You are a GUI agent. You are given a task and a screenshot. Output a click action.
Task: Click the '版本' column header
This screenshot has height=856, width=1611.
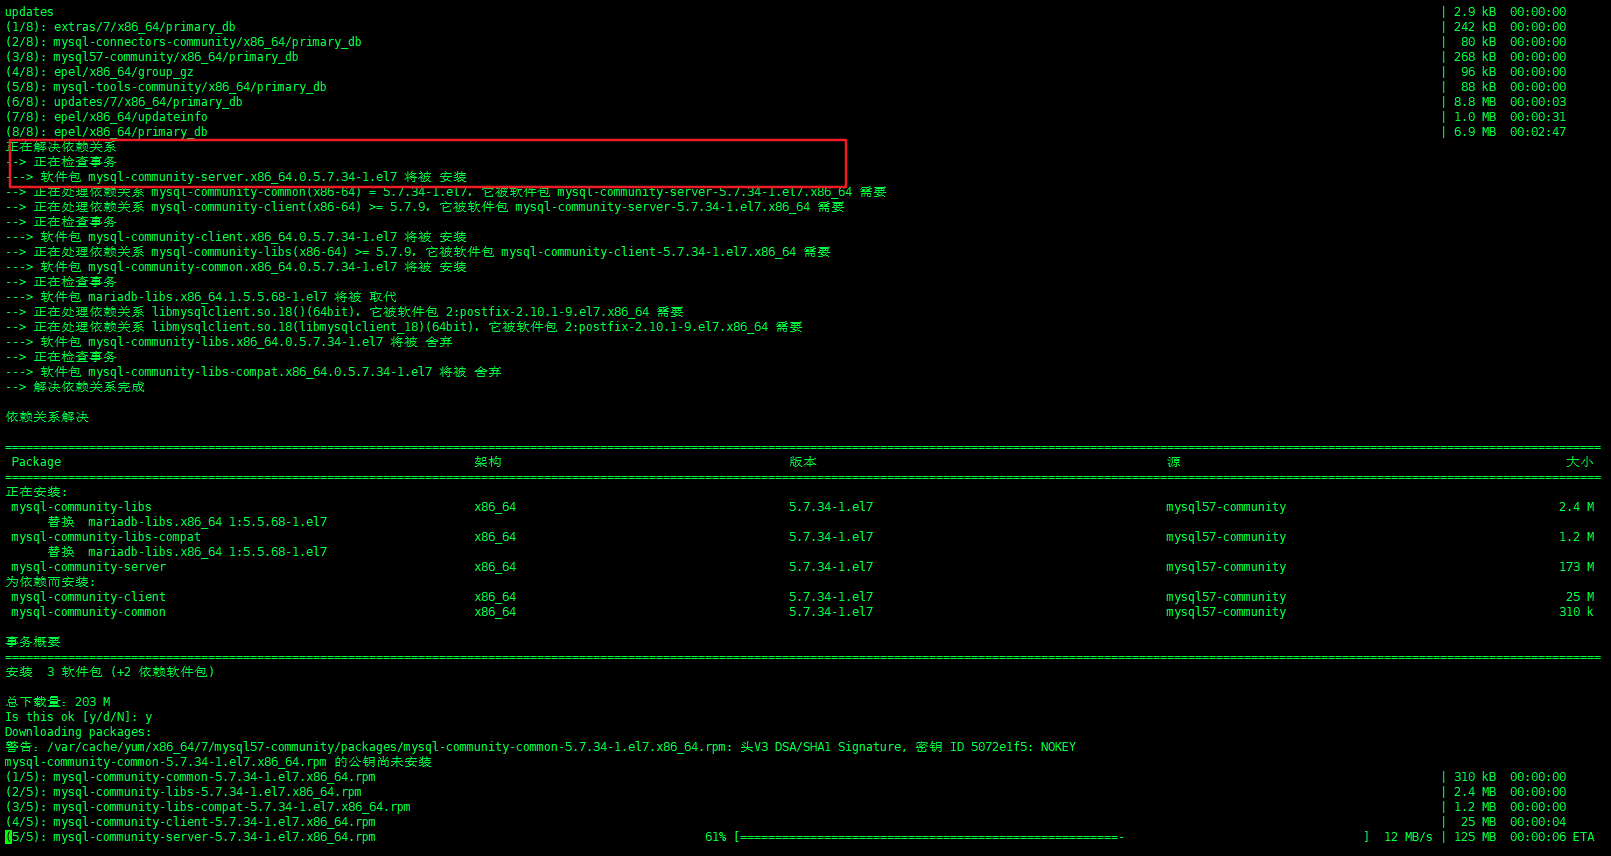[x=803, y=462]
